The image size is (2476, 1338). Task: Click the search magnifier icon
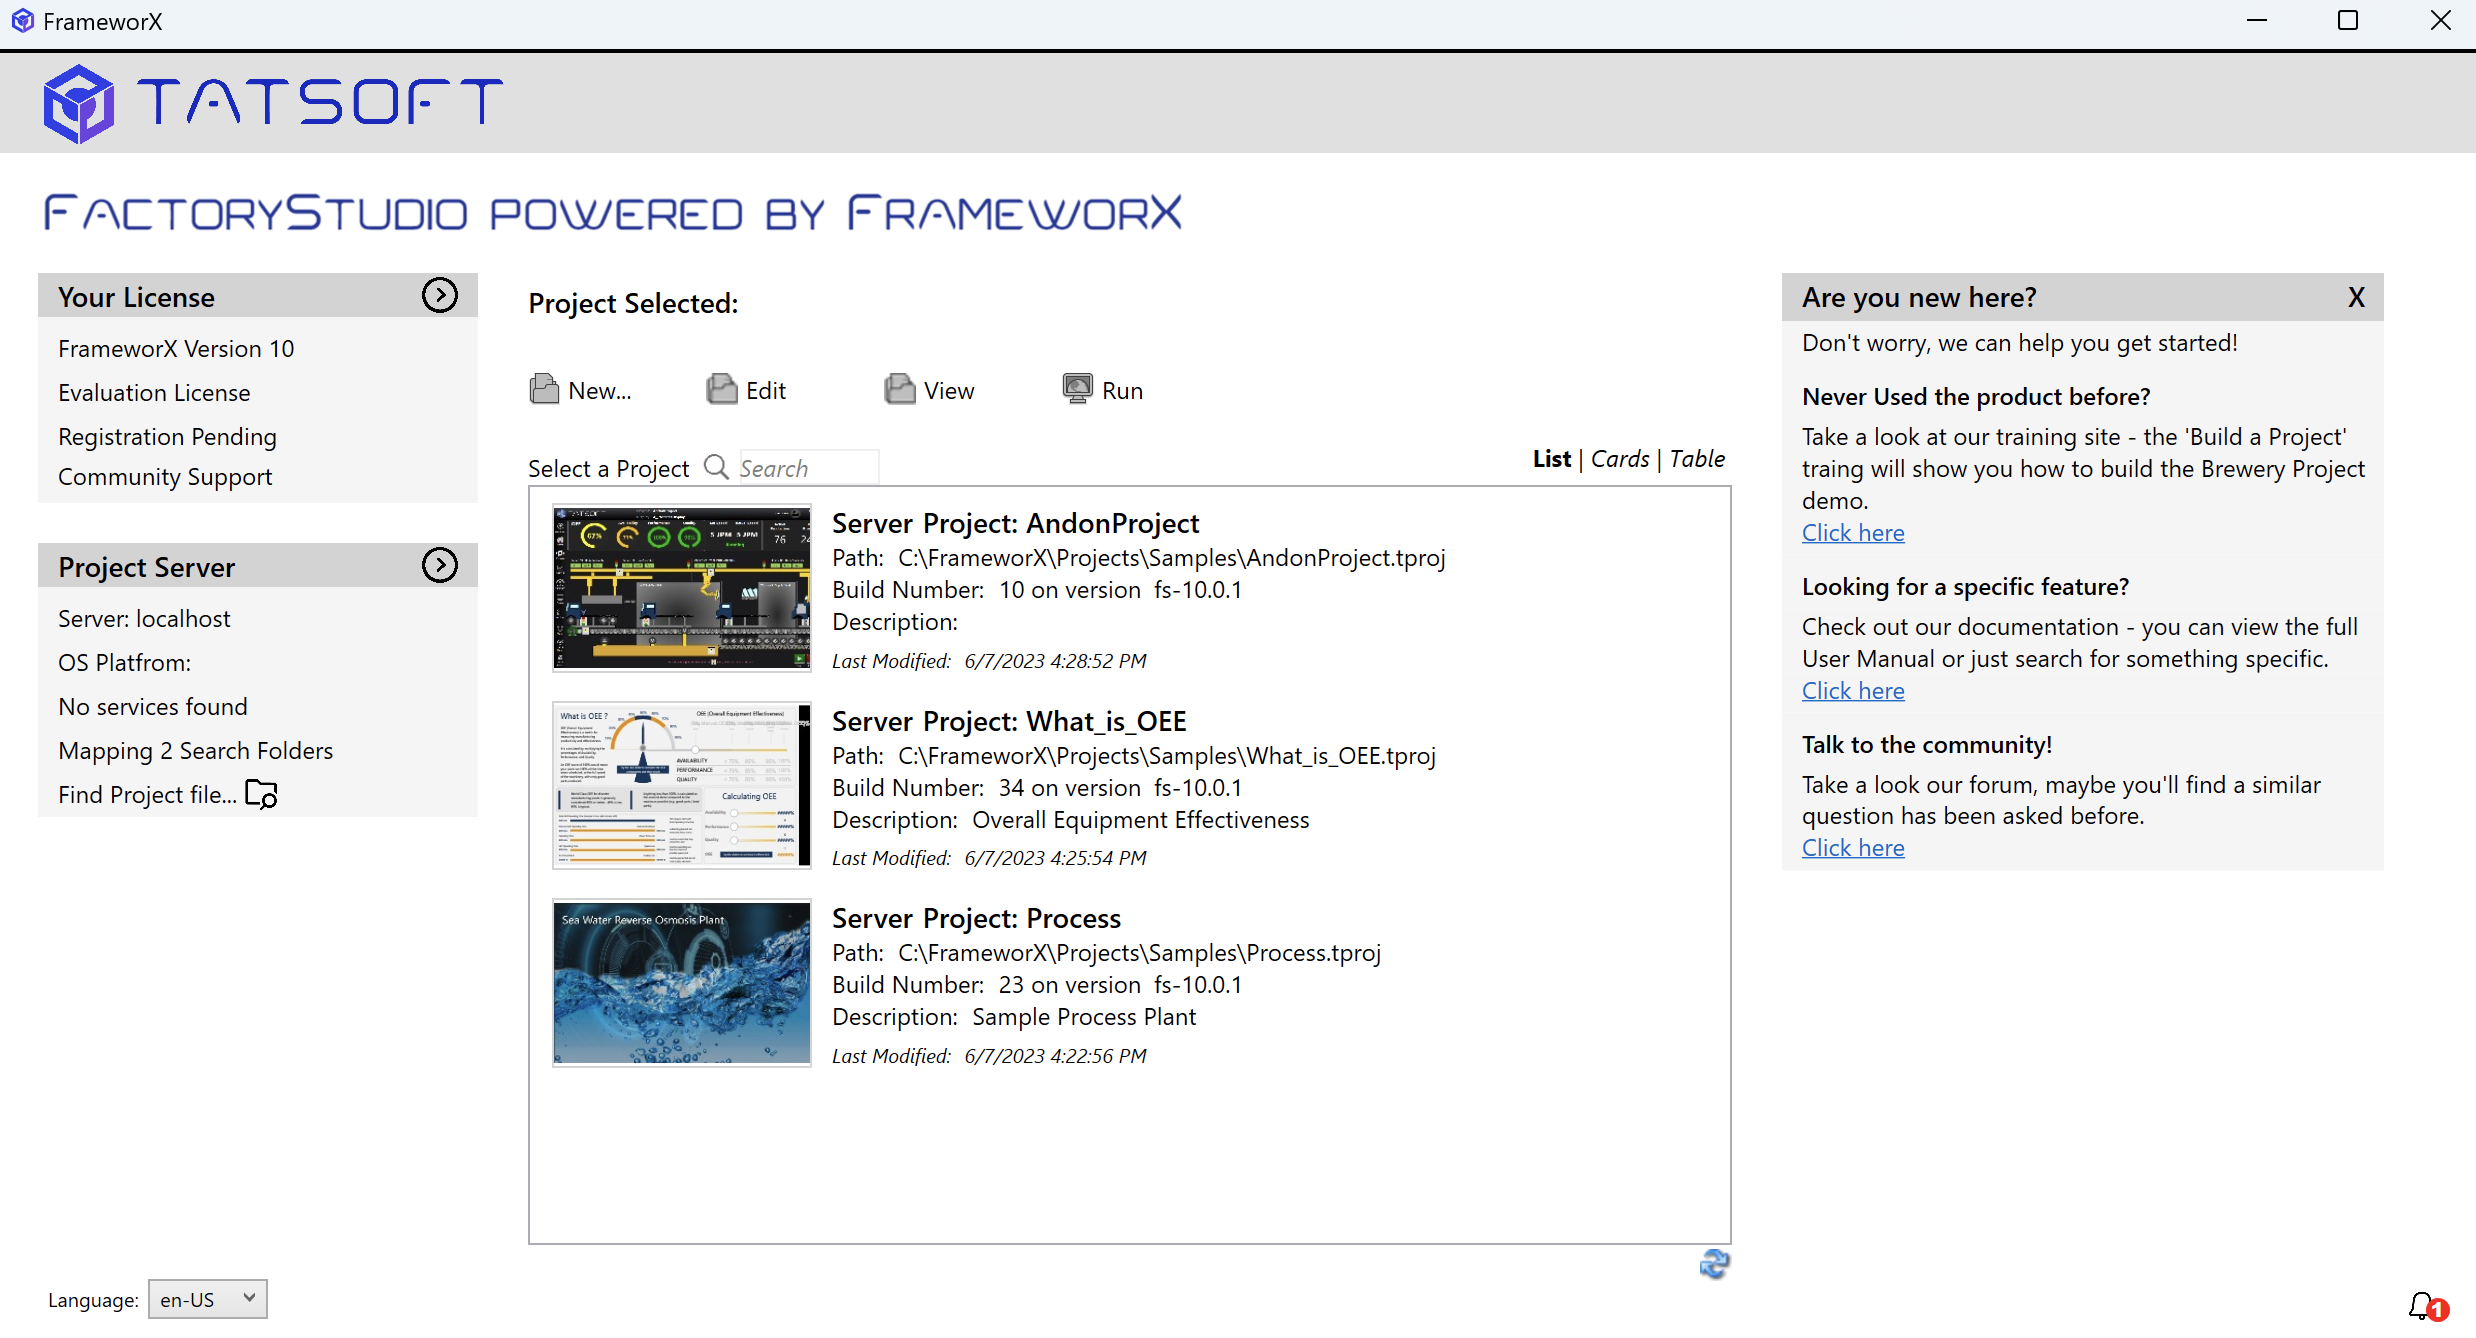tap(716, 467)
